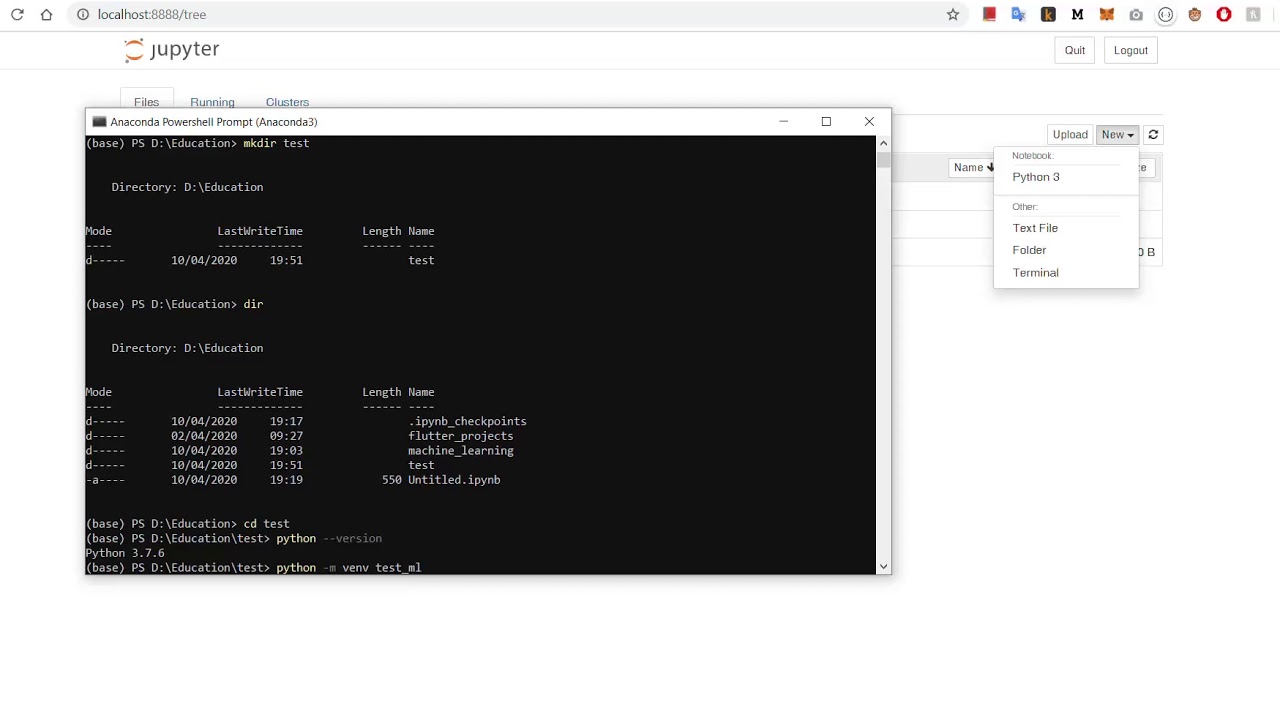Log out of Jupyter
This screenshot has height=720, width=1280.
pos(1131,50)
